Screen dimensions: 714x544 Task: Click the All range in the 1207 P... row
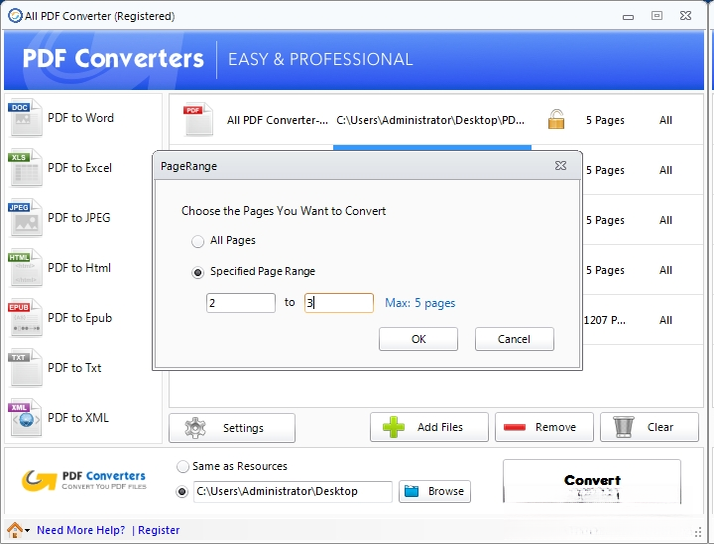[x=666, y=320]
